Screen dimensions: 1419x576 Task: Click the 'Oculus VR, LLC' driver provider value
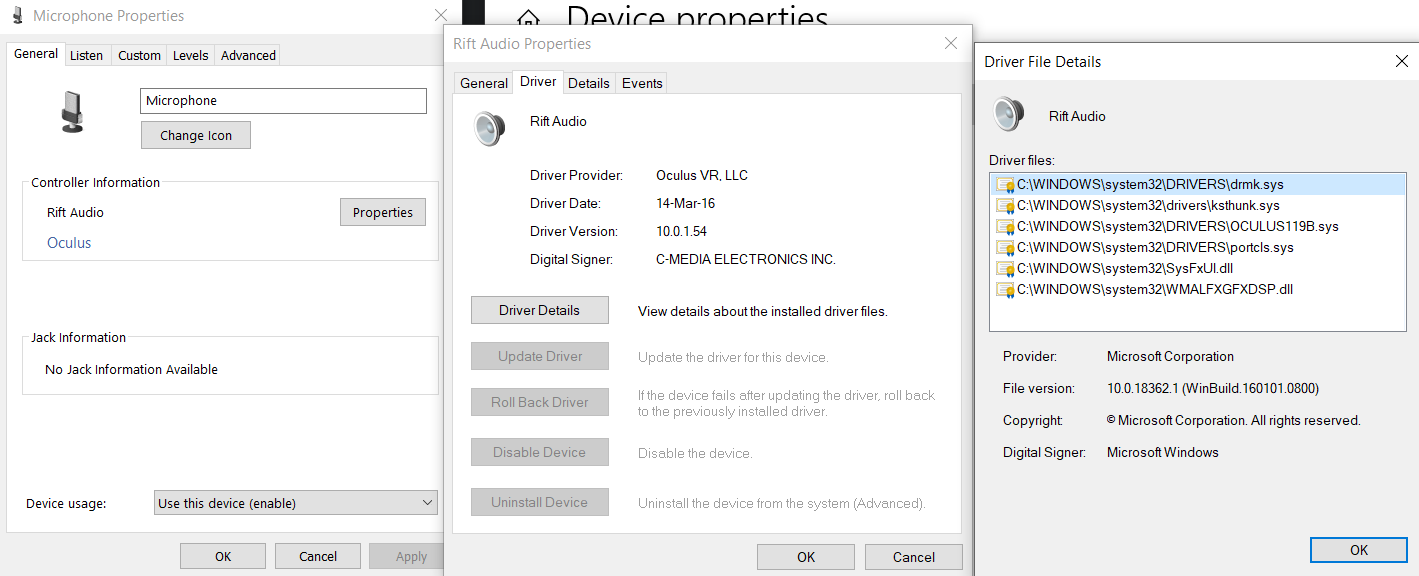pyautogui.click(x=702, y=175)
